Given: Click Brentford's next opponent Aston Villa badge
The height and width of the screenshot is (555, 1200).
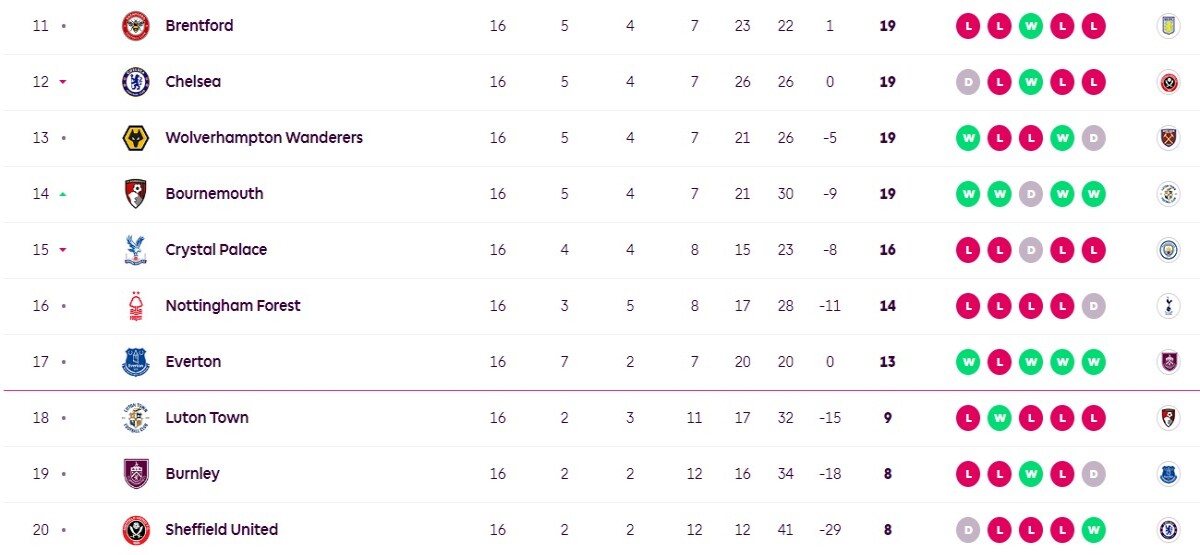Looking at the screenshot, I should coord(1167,26).
